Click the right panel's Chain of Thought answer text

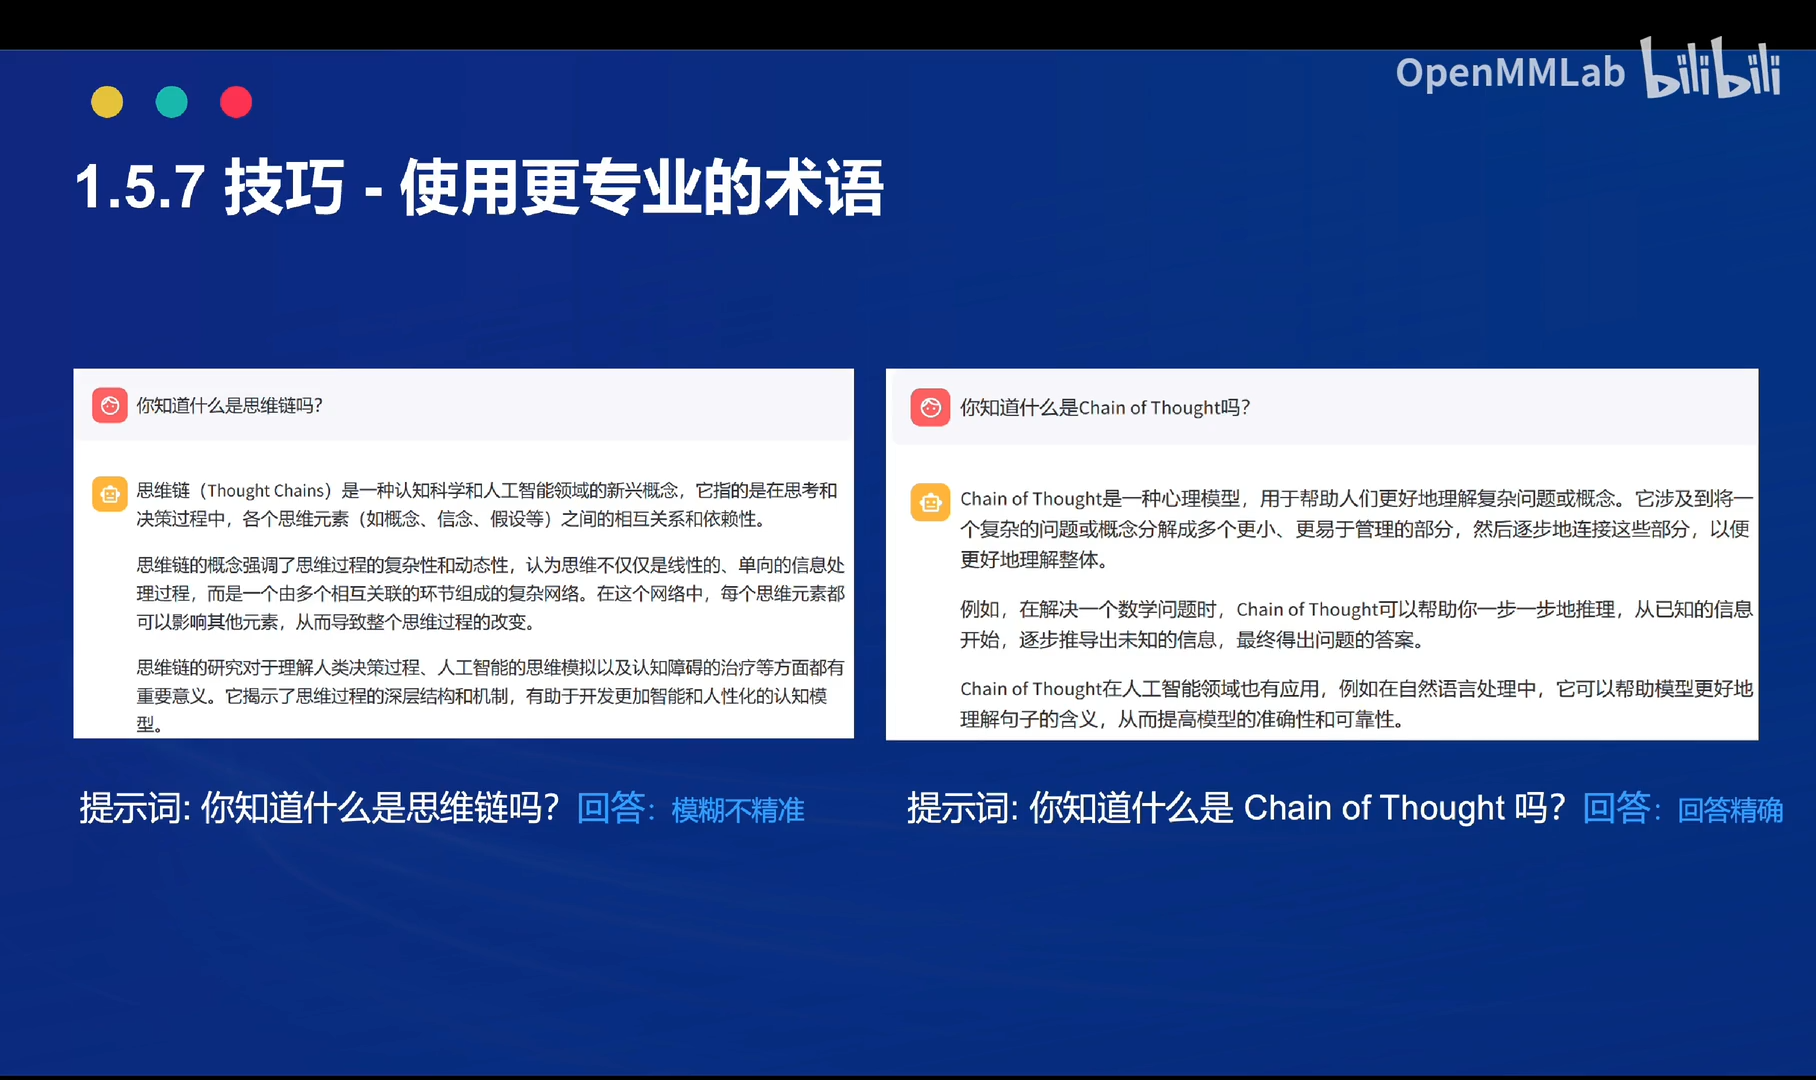click(1350, 530)
